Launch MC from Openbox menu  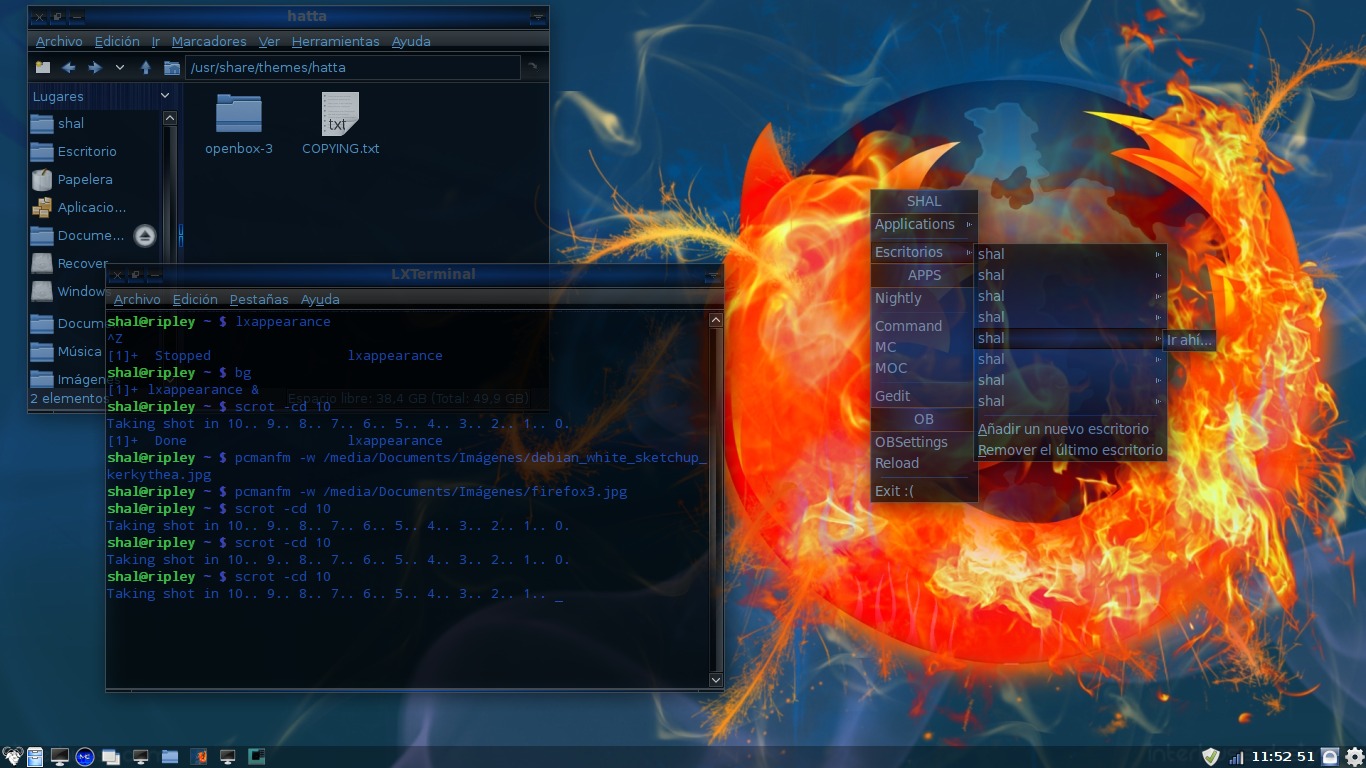[924, 347]
